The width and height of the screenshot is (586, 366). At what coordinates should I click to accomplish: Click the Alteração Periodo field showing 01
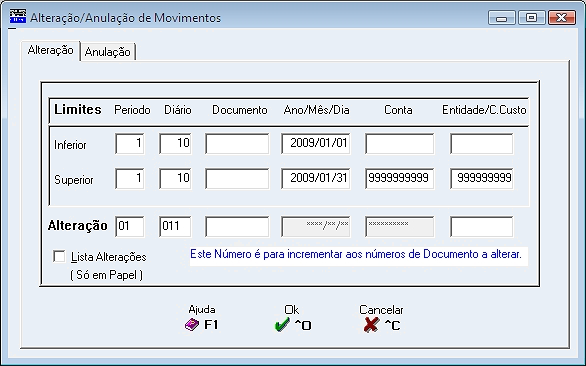[130, 226]
